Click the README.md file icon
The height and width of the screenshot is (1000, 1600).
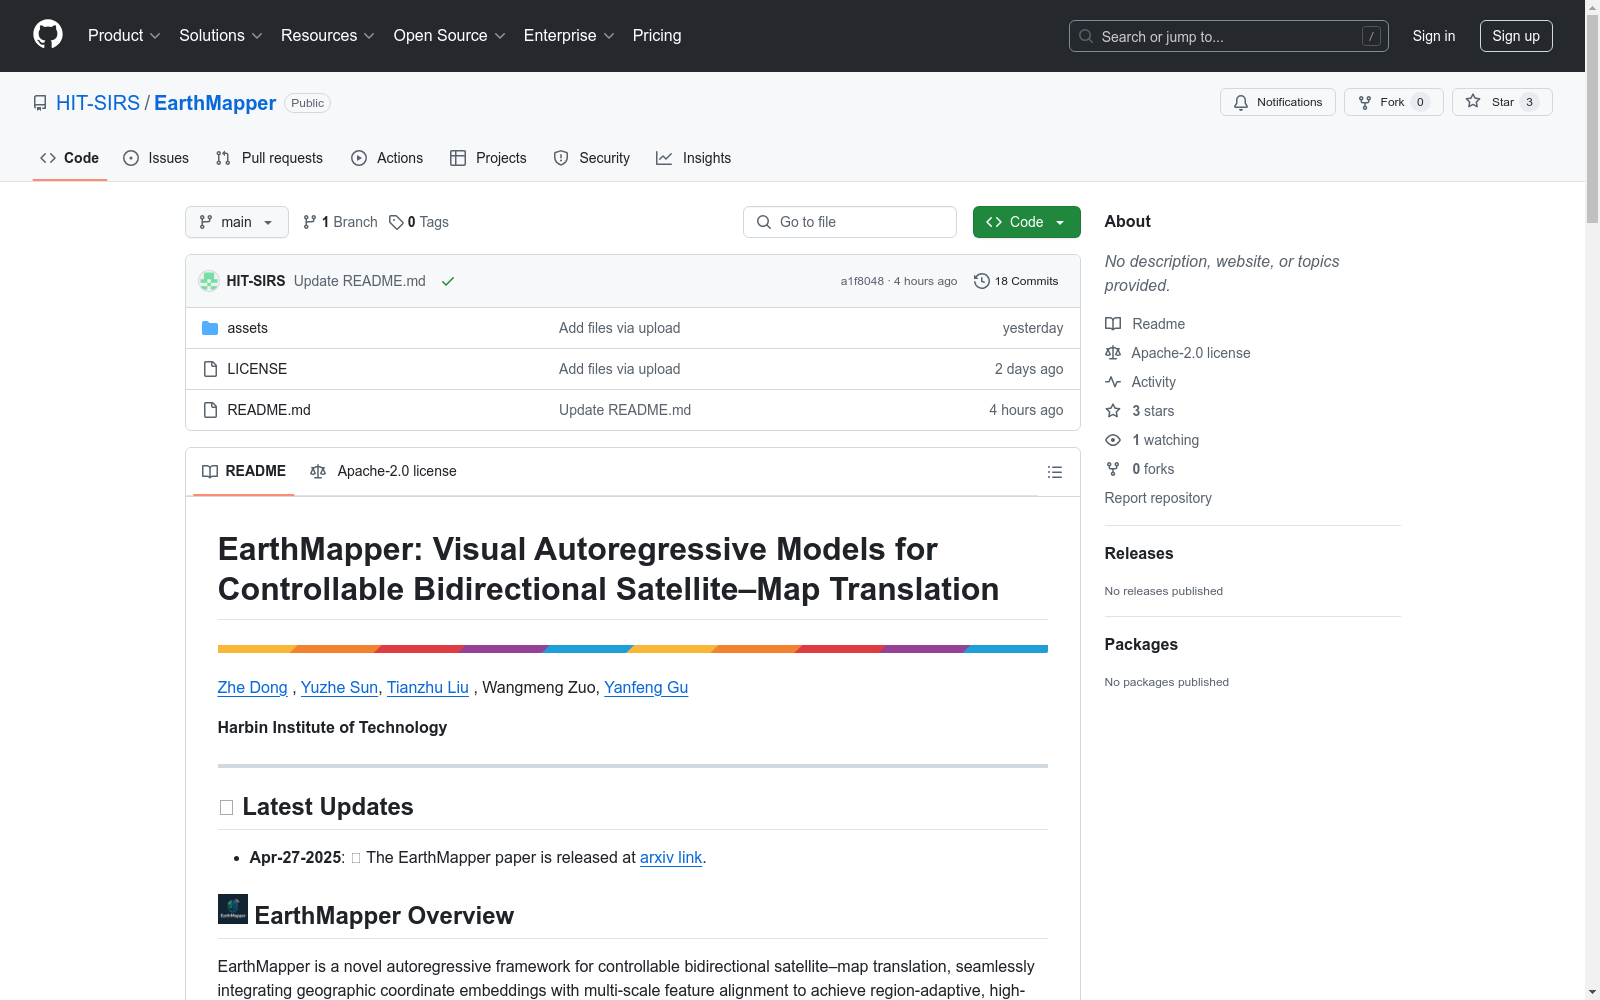[x=210, y=410]
